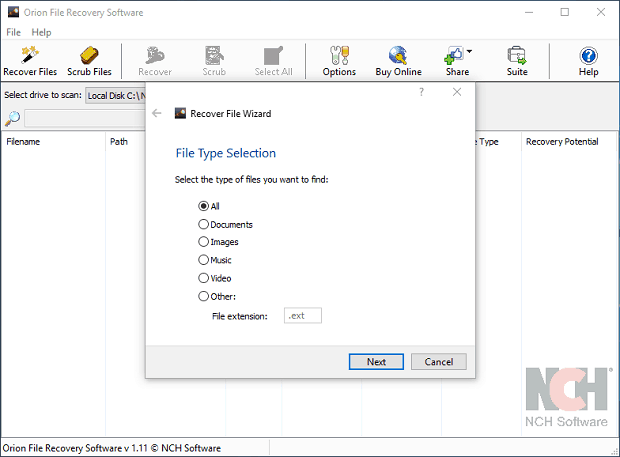The image size is (620, 457).
Task: Click the grayed Scrub toolbar icon
Action: [214, 55]
